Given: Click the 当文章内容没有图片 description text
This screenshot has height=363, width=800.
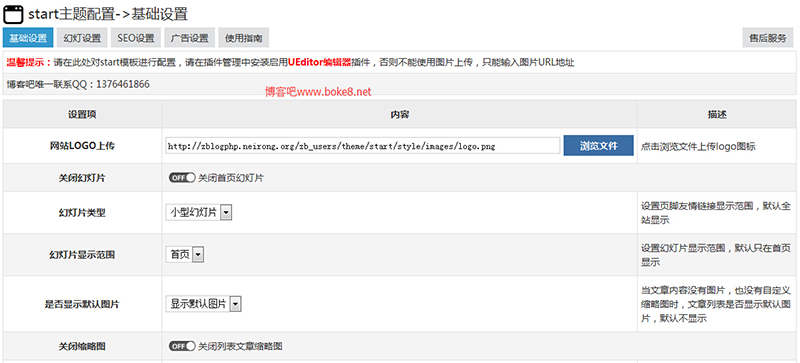Looking at the screenshot, I should pyautogui.click(x=716, y=304).
